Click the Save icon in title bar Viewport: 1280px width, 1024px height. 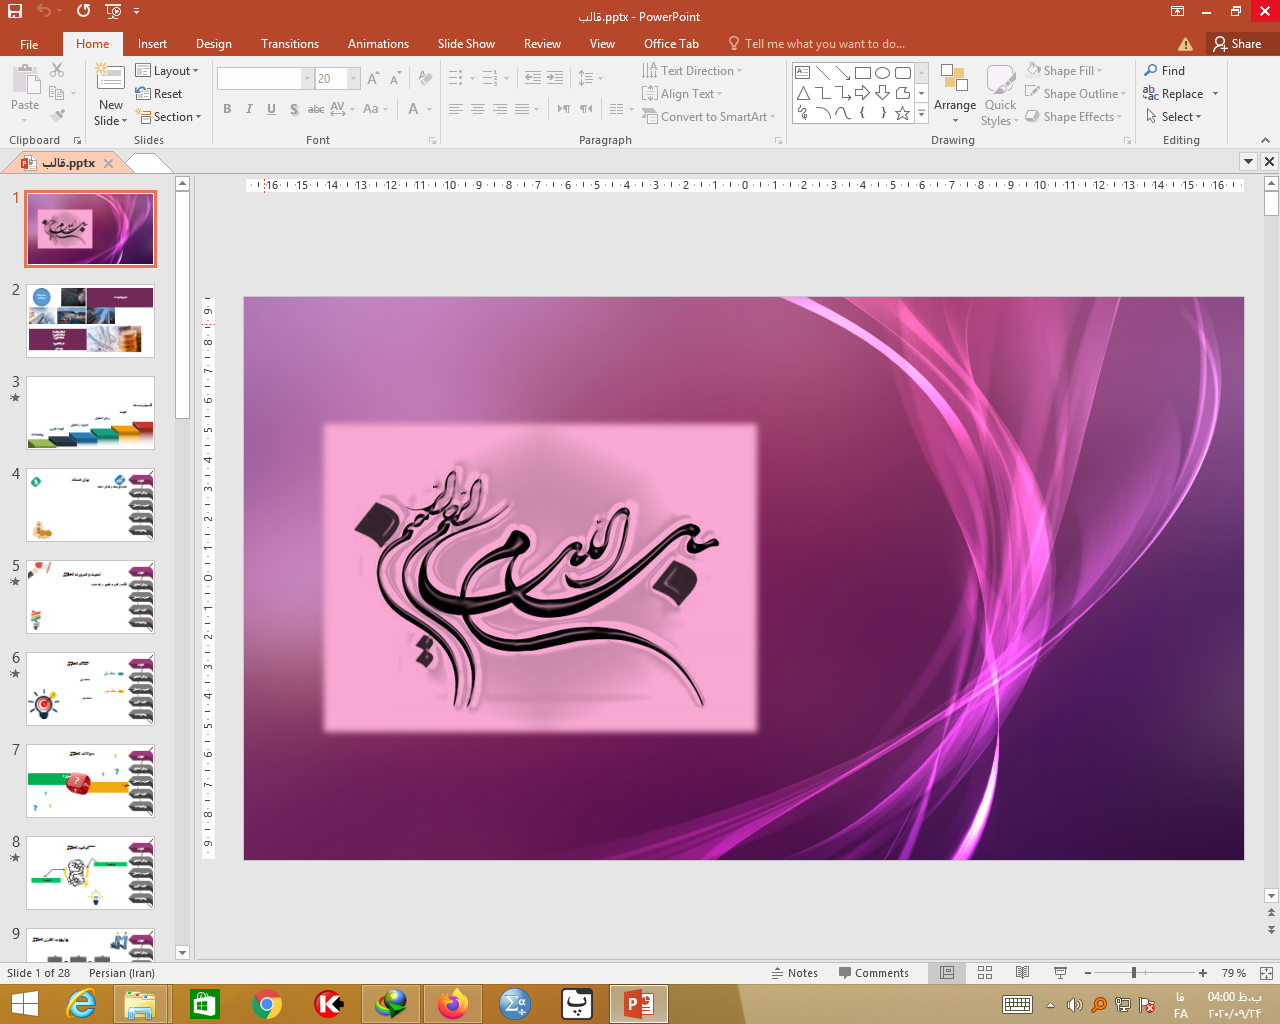tap(15, 11)
